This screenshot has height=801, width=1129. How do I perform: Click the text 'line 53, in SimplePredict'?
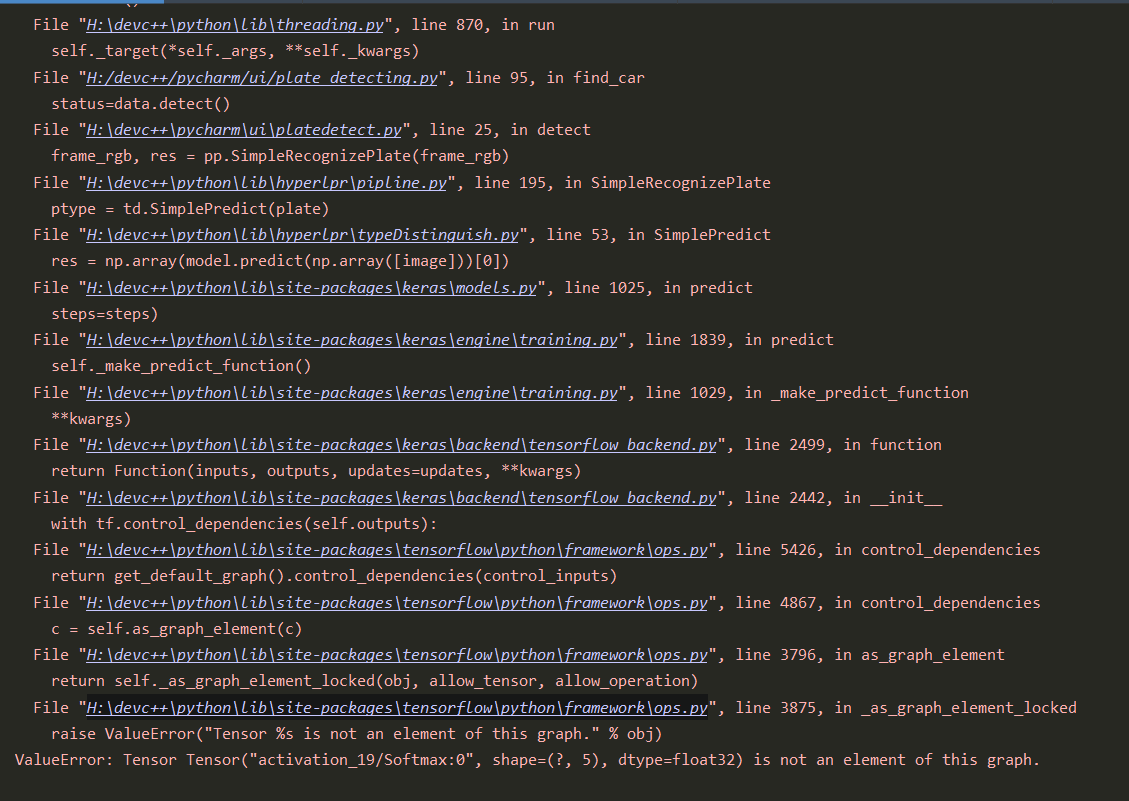point(658,235)
